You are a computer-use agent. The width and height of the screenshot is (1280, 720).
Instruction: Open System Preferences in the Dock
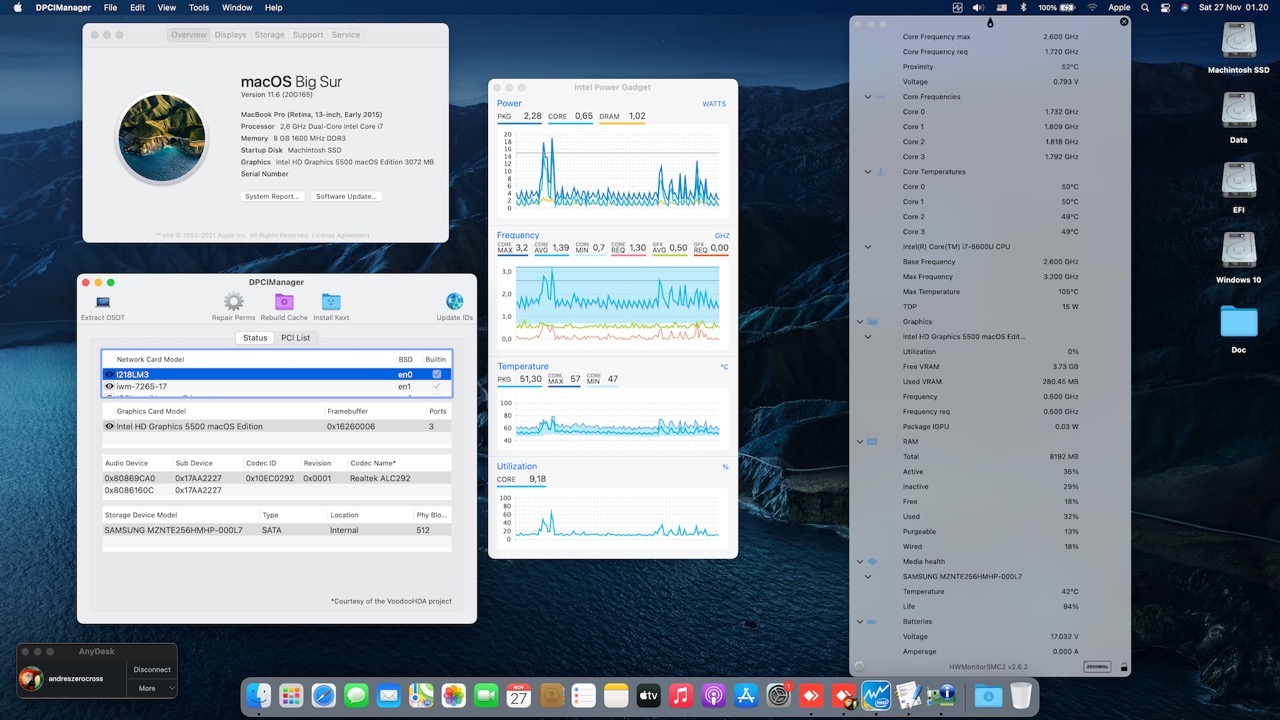coord(779,695)
